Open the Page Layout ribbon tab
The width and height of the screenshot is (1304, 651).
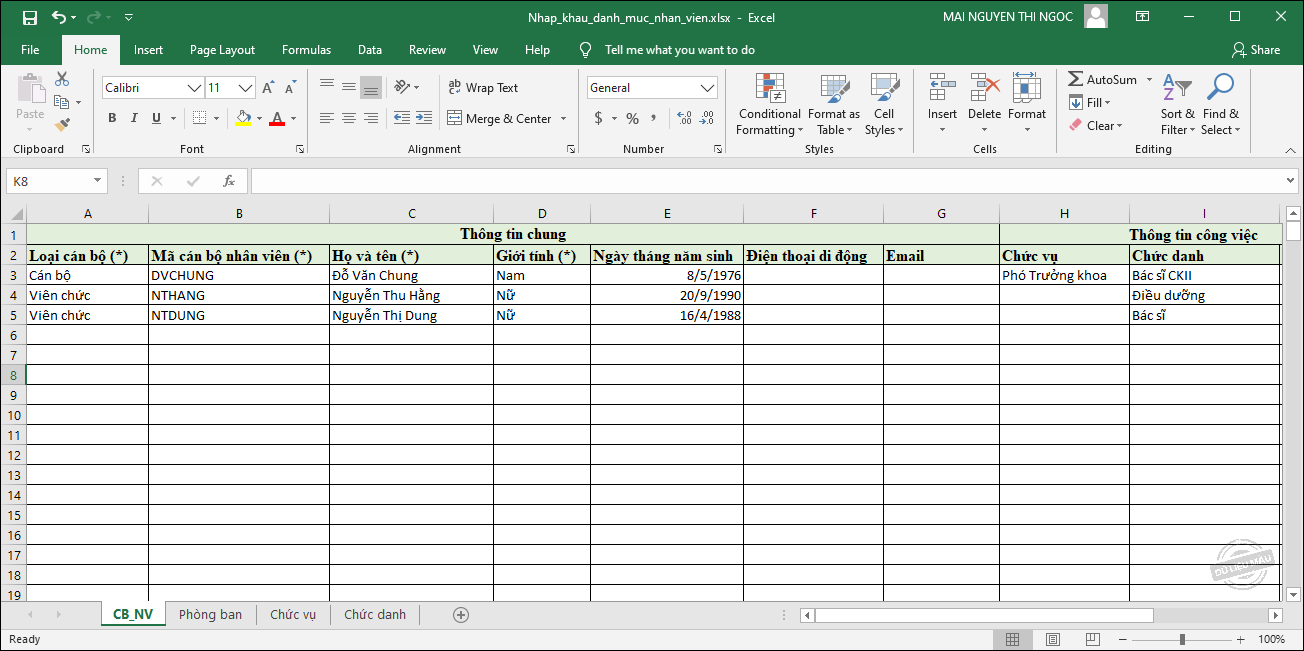coord(222,50)
